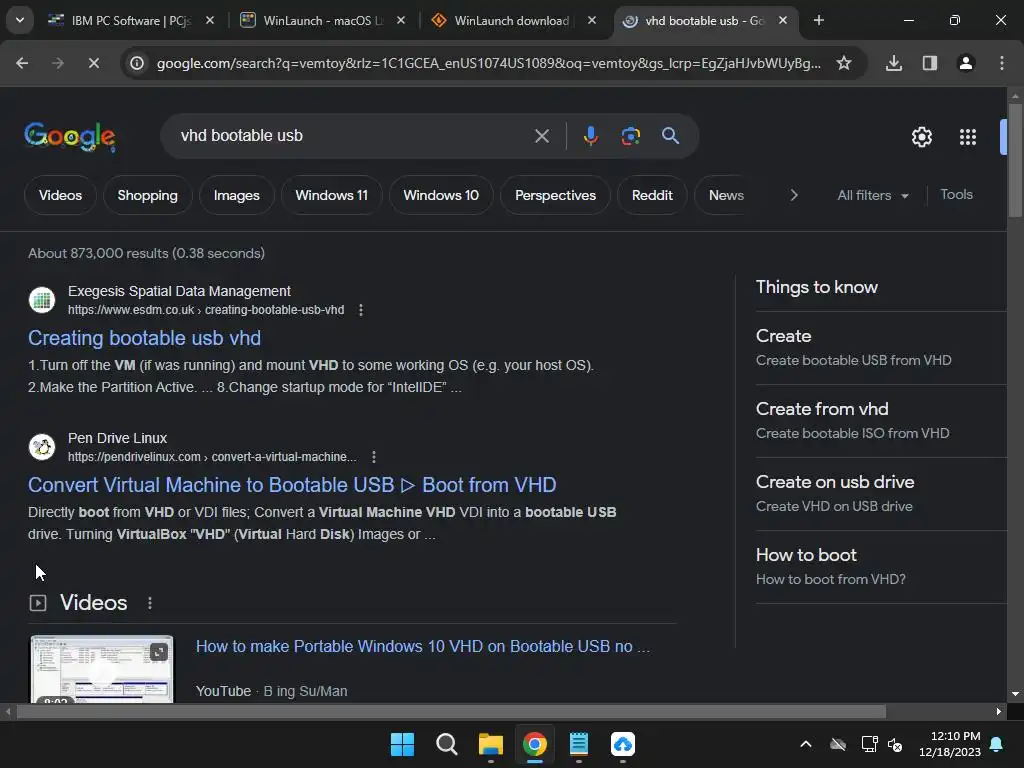Close the WinLaunch download tab
Screen dimensions: 1024x768
pyautogui.click(x=592, y=20)
